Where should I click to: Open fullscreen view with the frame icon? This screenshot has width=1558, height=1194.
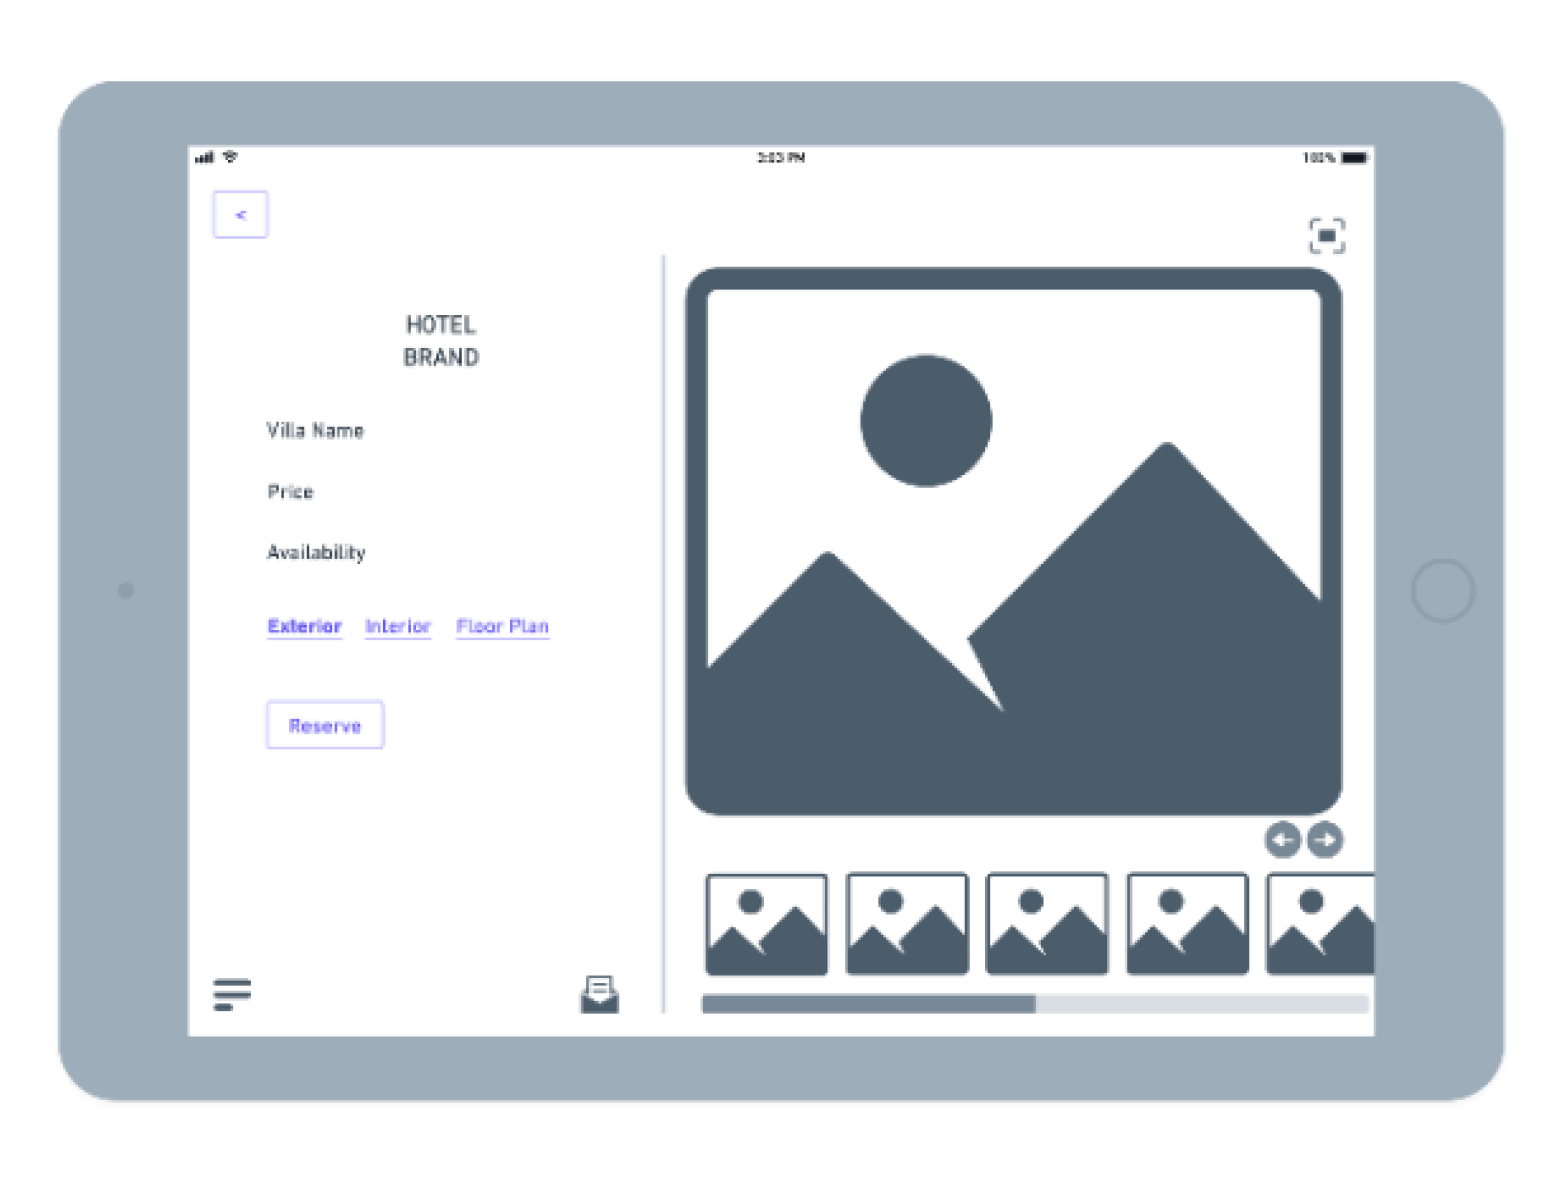1326,236
